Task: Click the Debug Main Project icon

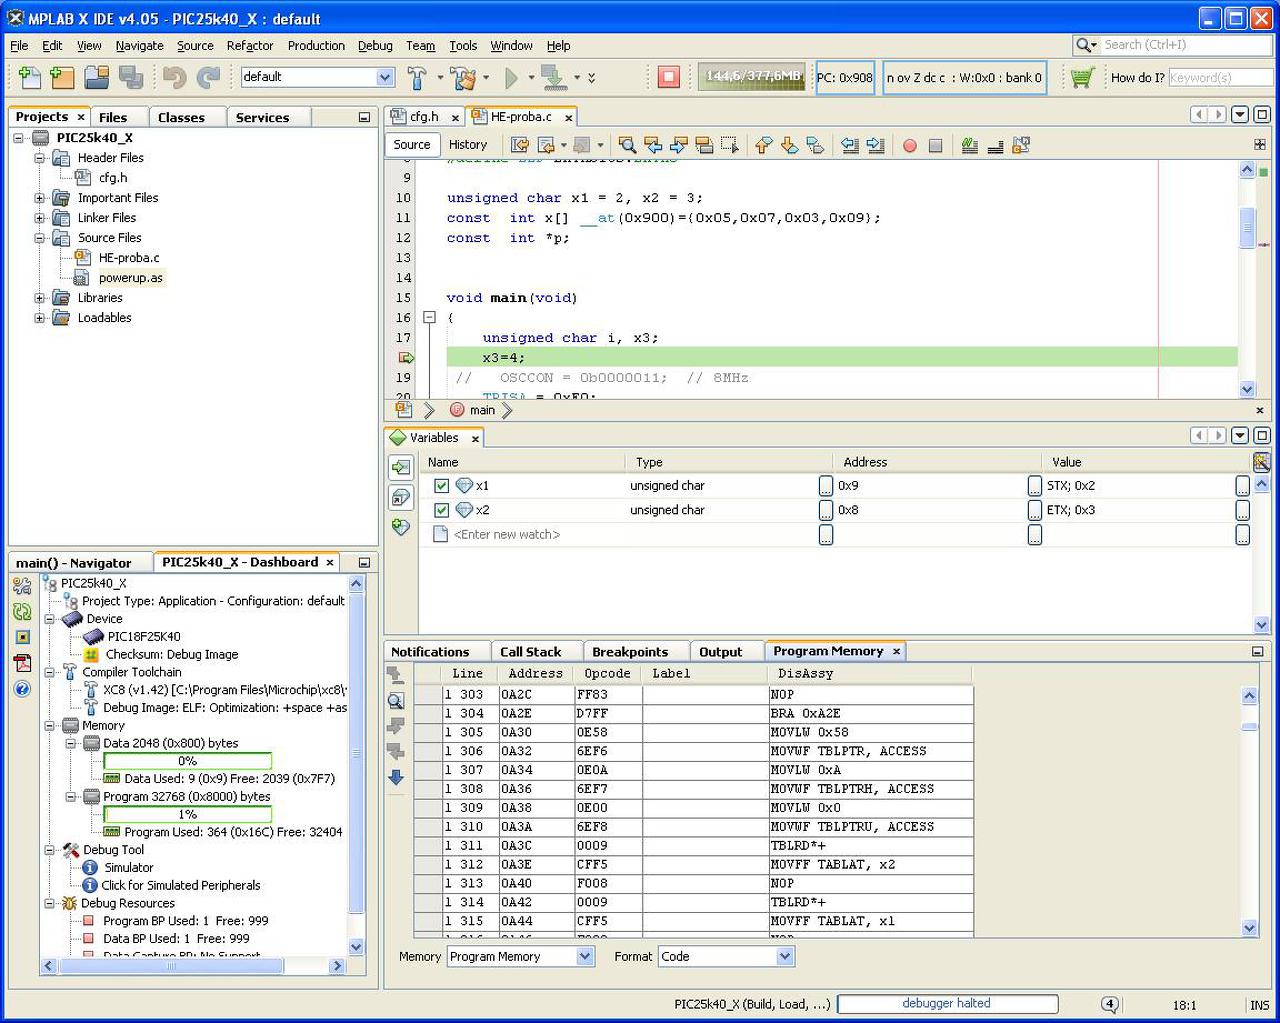Action: 553,77
